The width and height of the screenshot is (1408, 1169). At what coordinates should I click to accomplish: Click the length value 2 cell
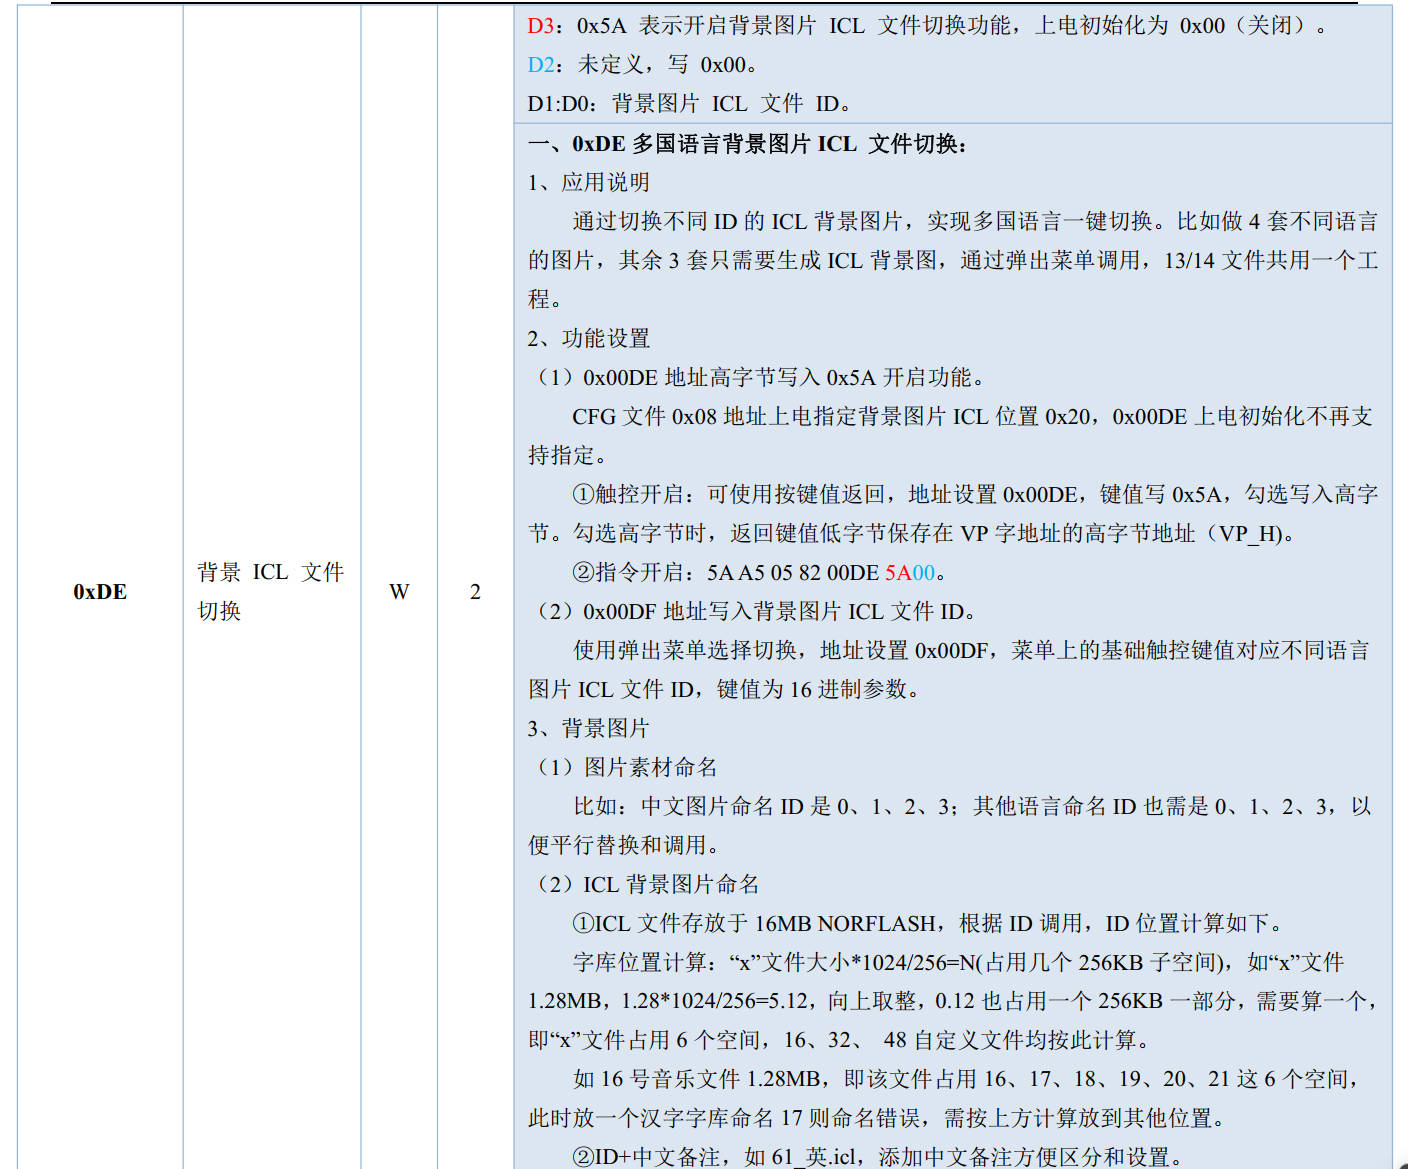(x=475, y=592)
